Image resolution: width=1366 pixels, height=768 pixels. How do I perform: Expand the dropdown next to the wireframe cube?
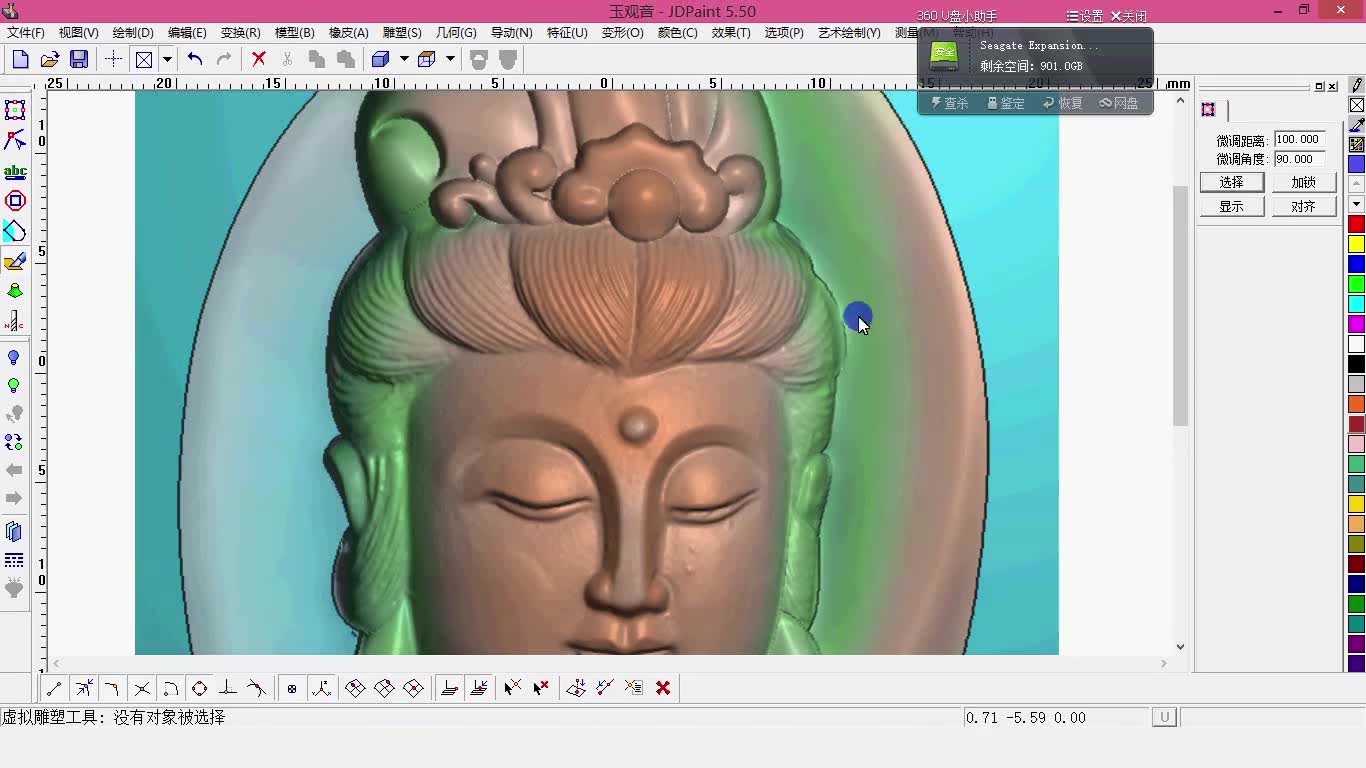(x=450, y=59)
